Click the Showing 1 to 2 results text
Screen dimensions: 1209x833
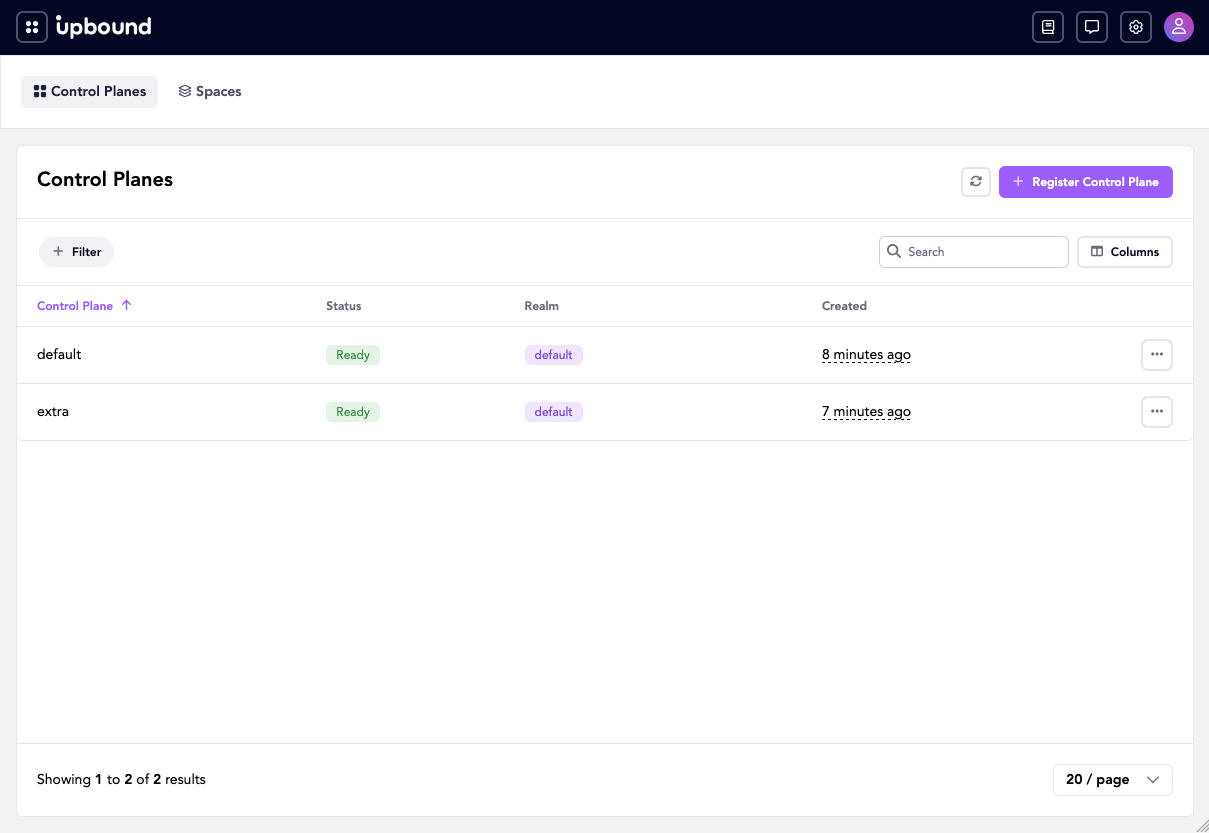[x=121, y=780]
